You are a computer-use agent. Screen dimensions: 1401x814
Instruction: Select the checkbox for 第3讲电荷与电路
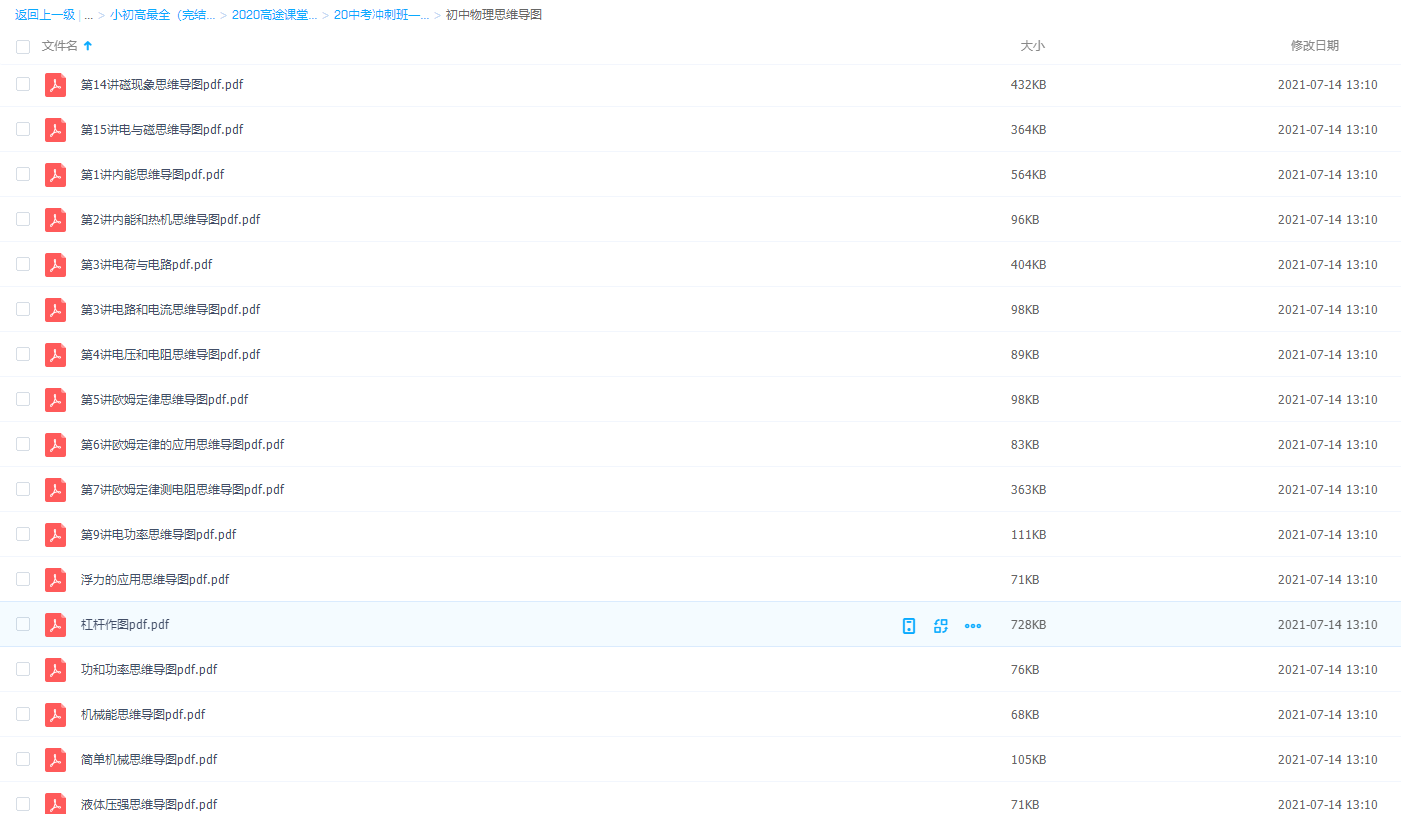click(x=23, y=265)
